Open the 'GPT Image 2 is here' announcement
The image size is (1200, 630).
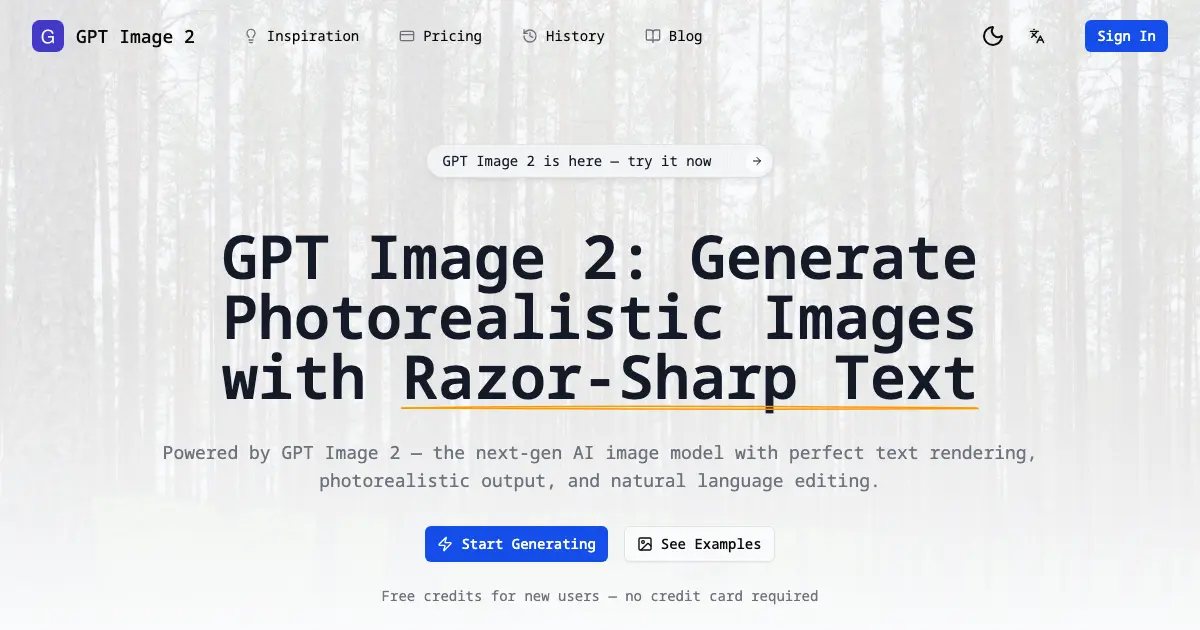pos(600,161)
